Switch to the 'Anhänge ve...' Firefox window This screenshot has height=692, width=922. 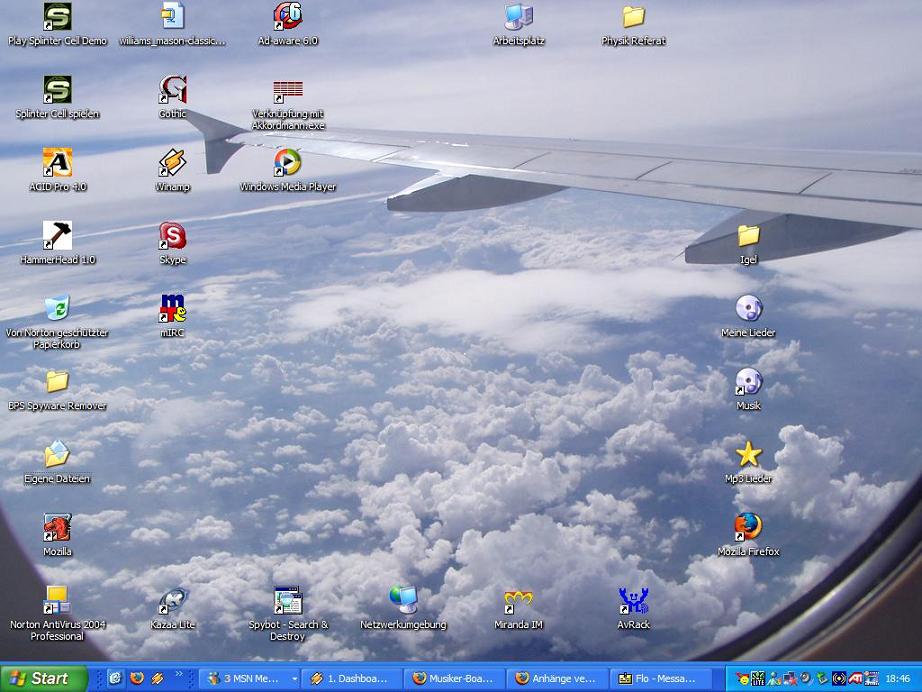[557, 678]
